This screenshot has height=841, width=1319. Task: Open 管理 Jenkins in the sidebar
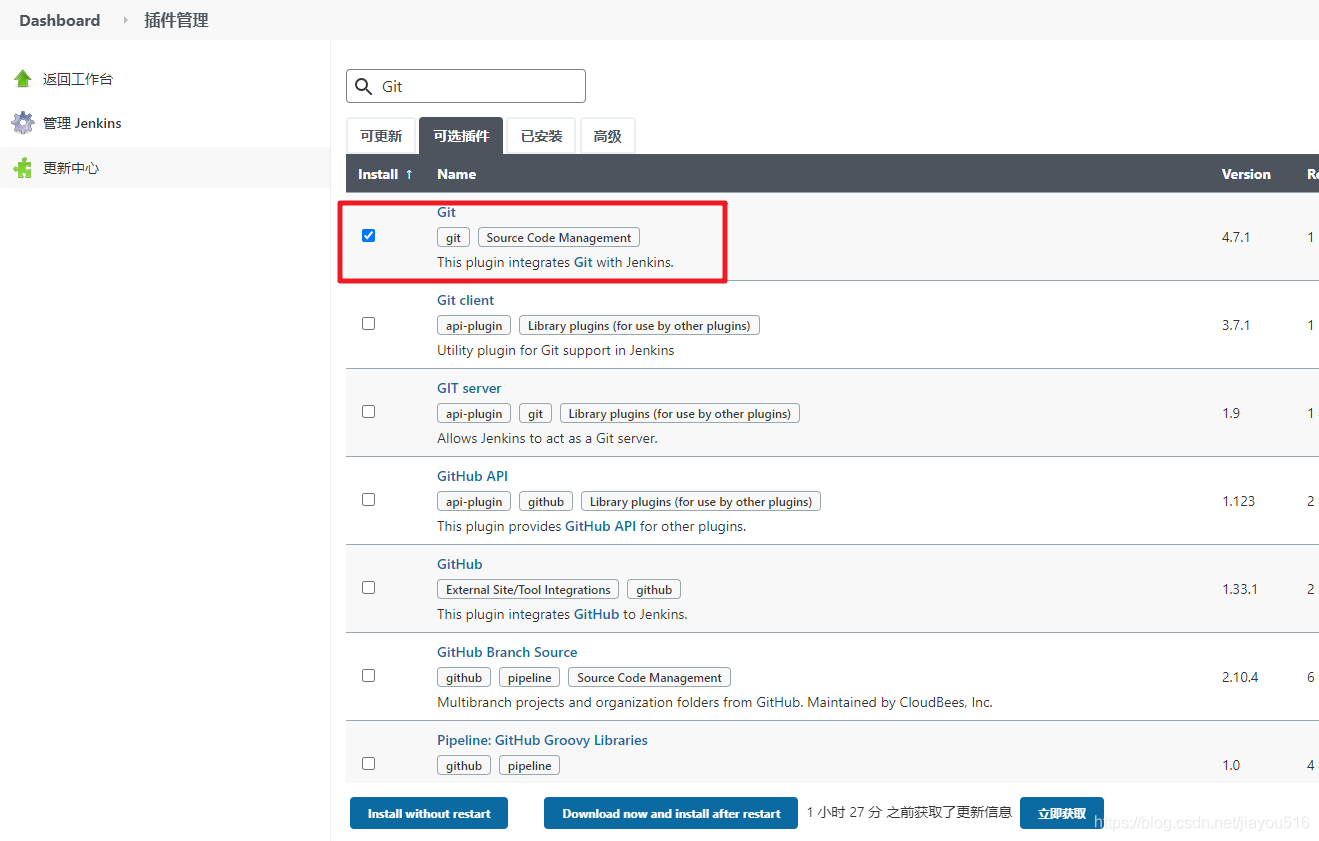82,123
